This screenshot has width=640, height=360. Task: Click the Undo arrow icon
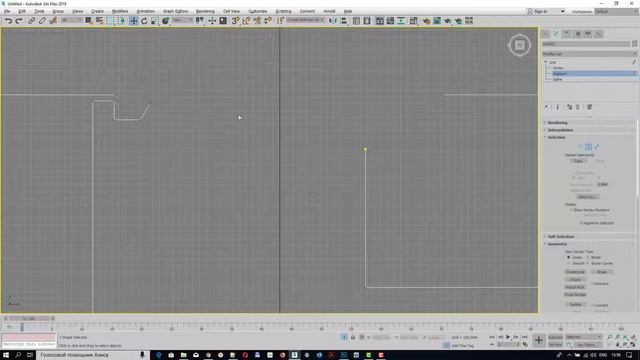[8, 20]
